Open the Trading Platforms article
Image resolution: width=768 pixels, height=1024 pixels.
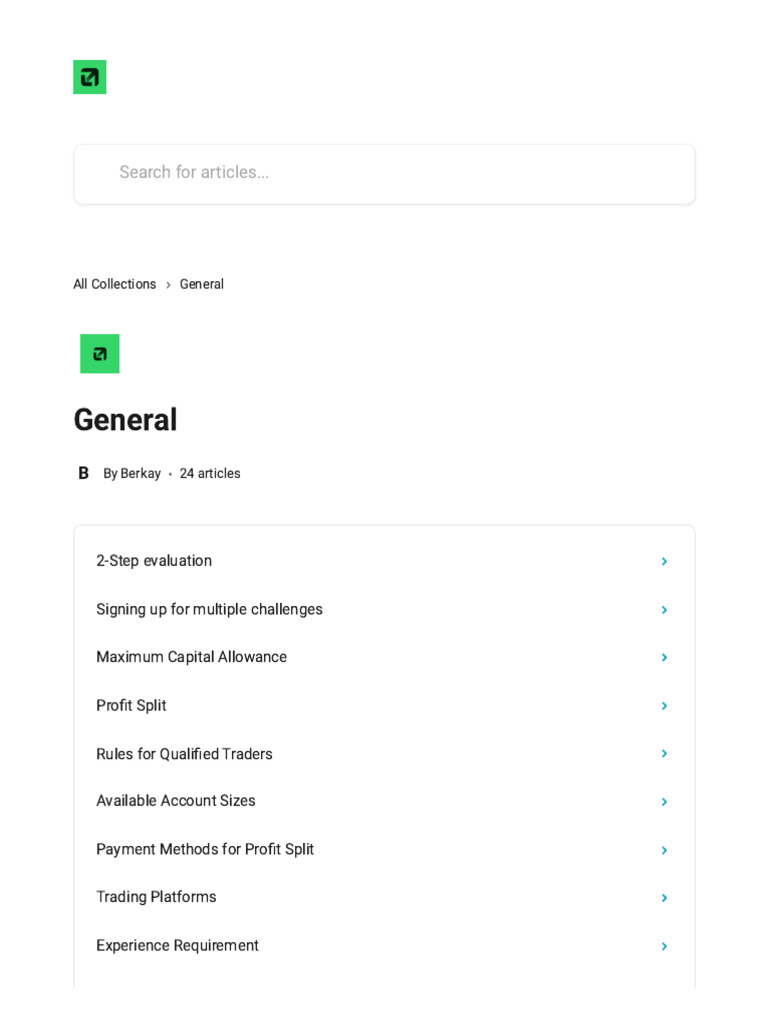coord(156,897)
